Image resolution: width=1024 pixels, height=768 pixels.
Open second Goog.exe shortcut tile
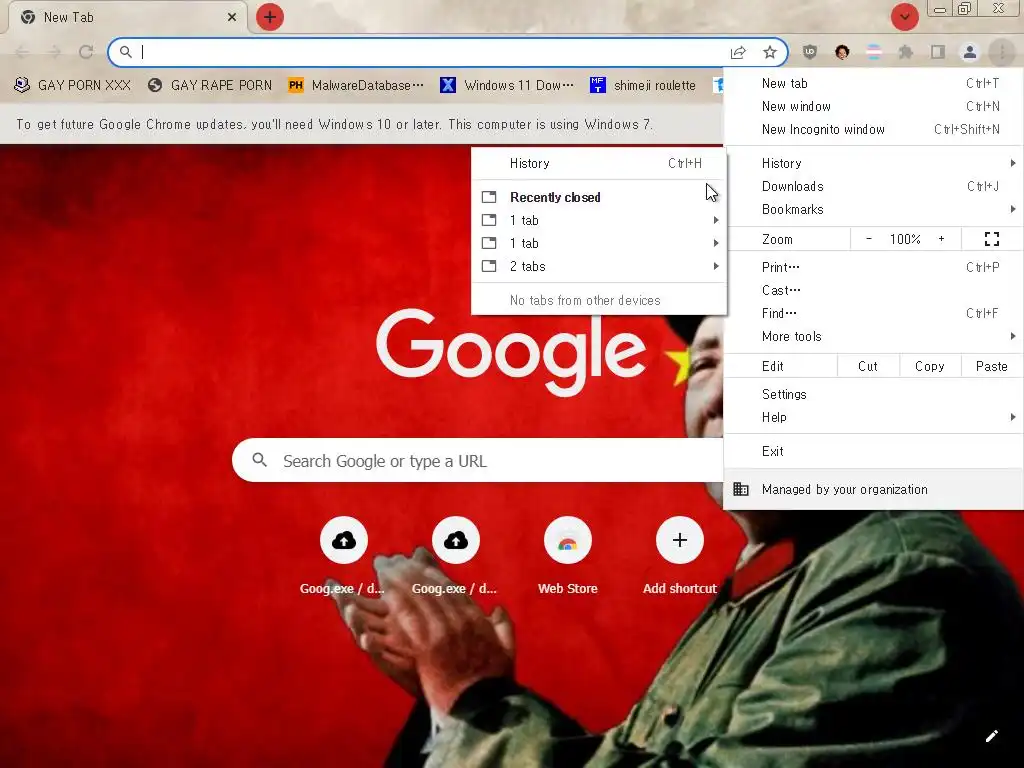(455, 555)
